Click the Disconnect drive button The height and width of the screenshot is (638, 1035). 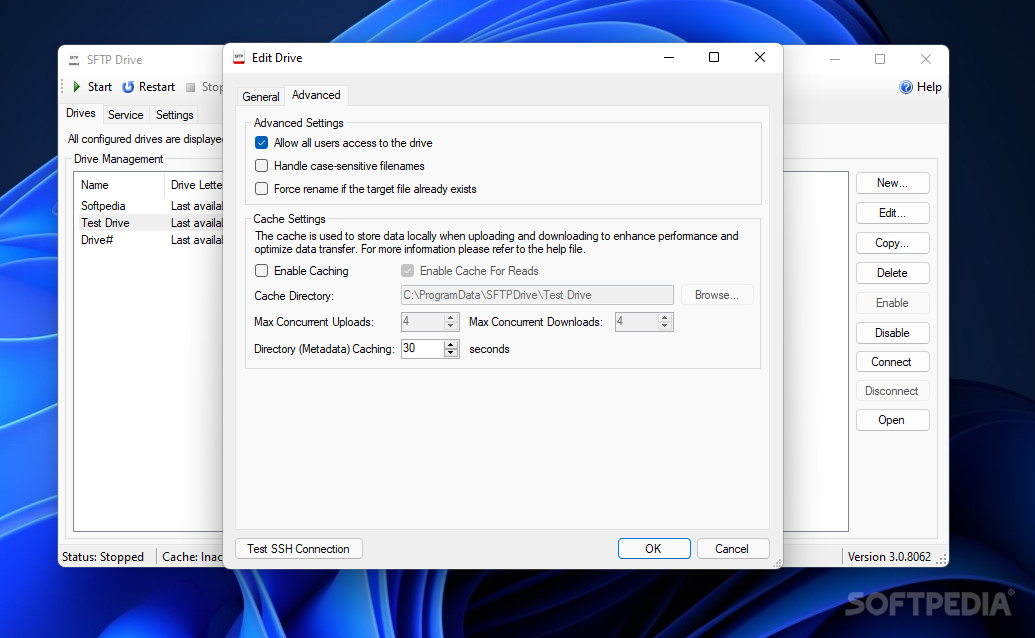pyautogui.click(x=892, y=391)
